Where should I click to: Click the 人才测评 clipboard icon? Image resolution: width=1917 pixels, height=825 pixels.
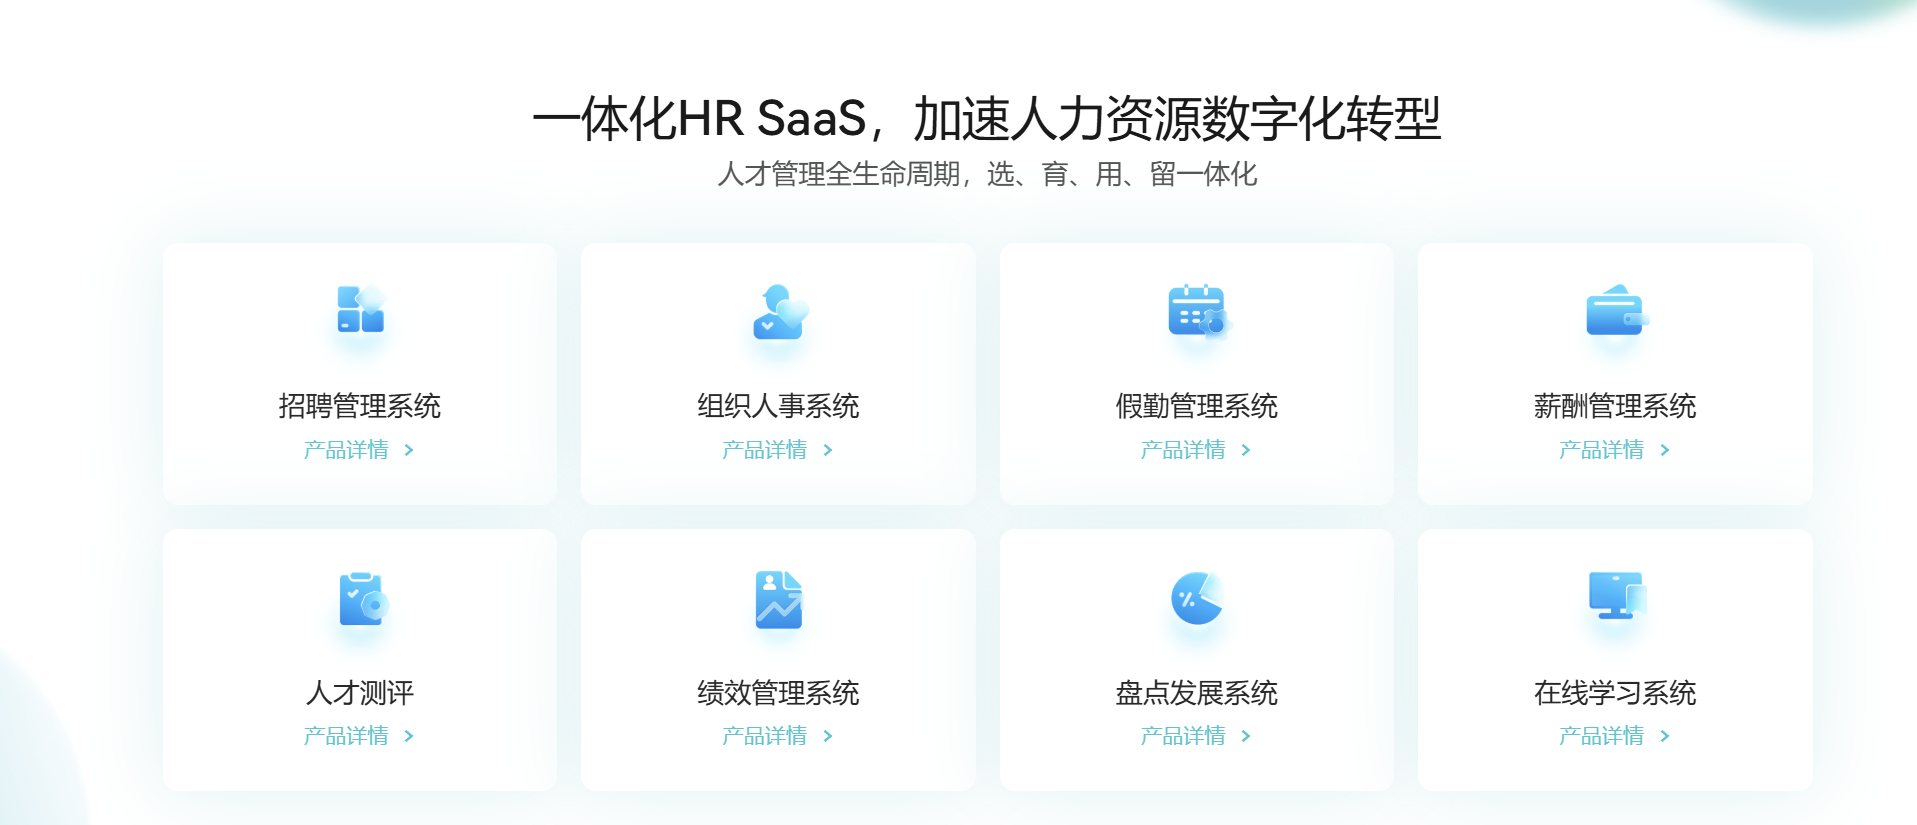(x=362, y=598)
